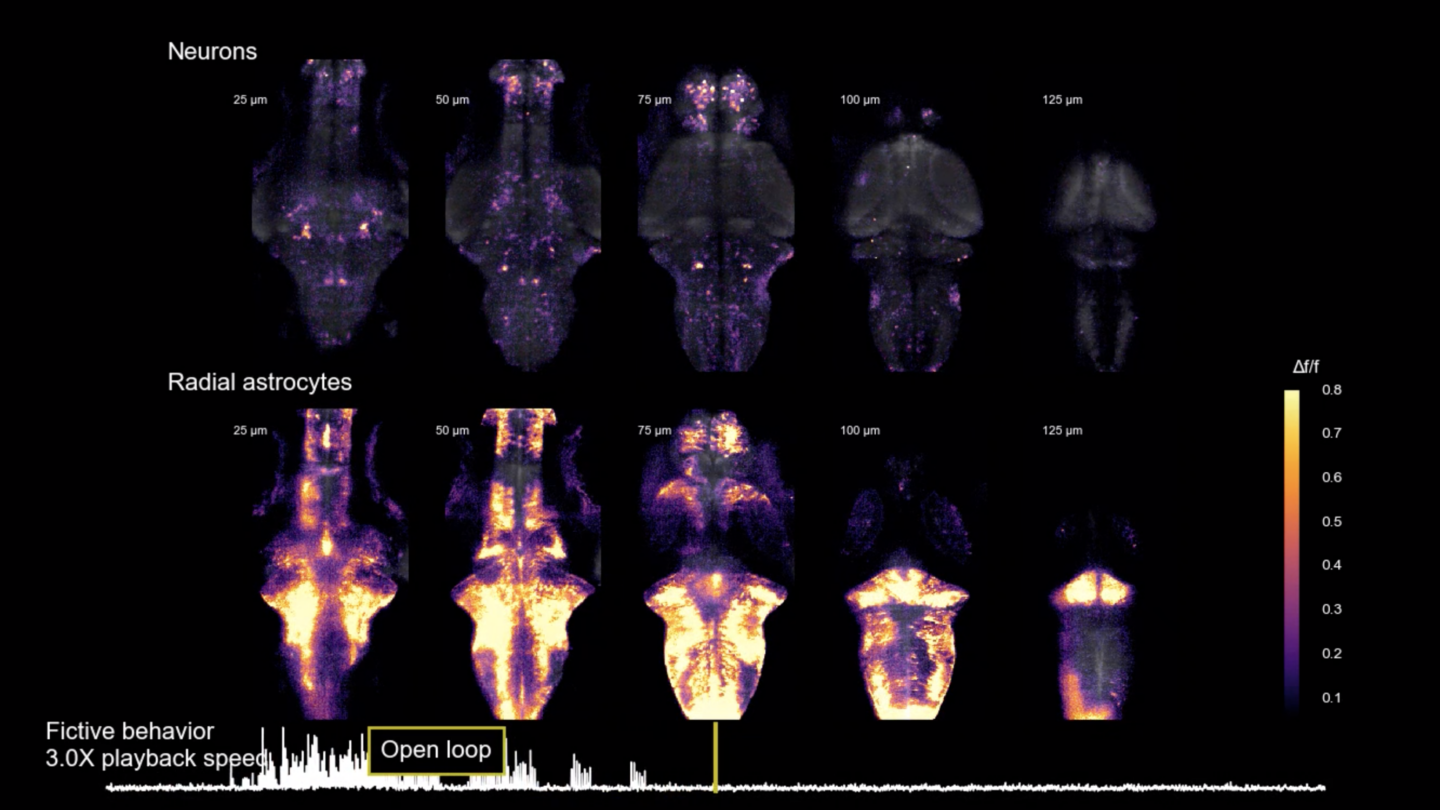Click the Open loop box
Screen dimensions: 1440x810
(436, 750)
